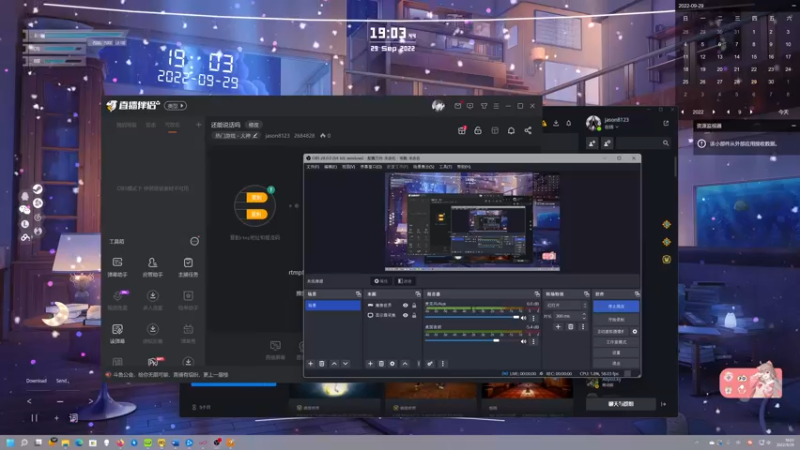Open source properties gear in Sources toolbar

point(392,364)
